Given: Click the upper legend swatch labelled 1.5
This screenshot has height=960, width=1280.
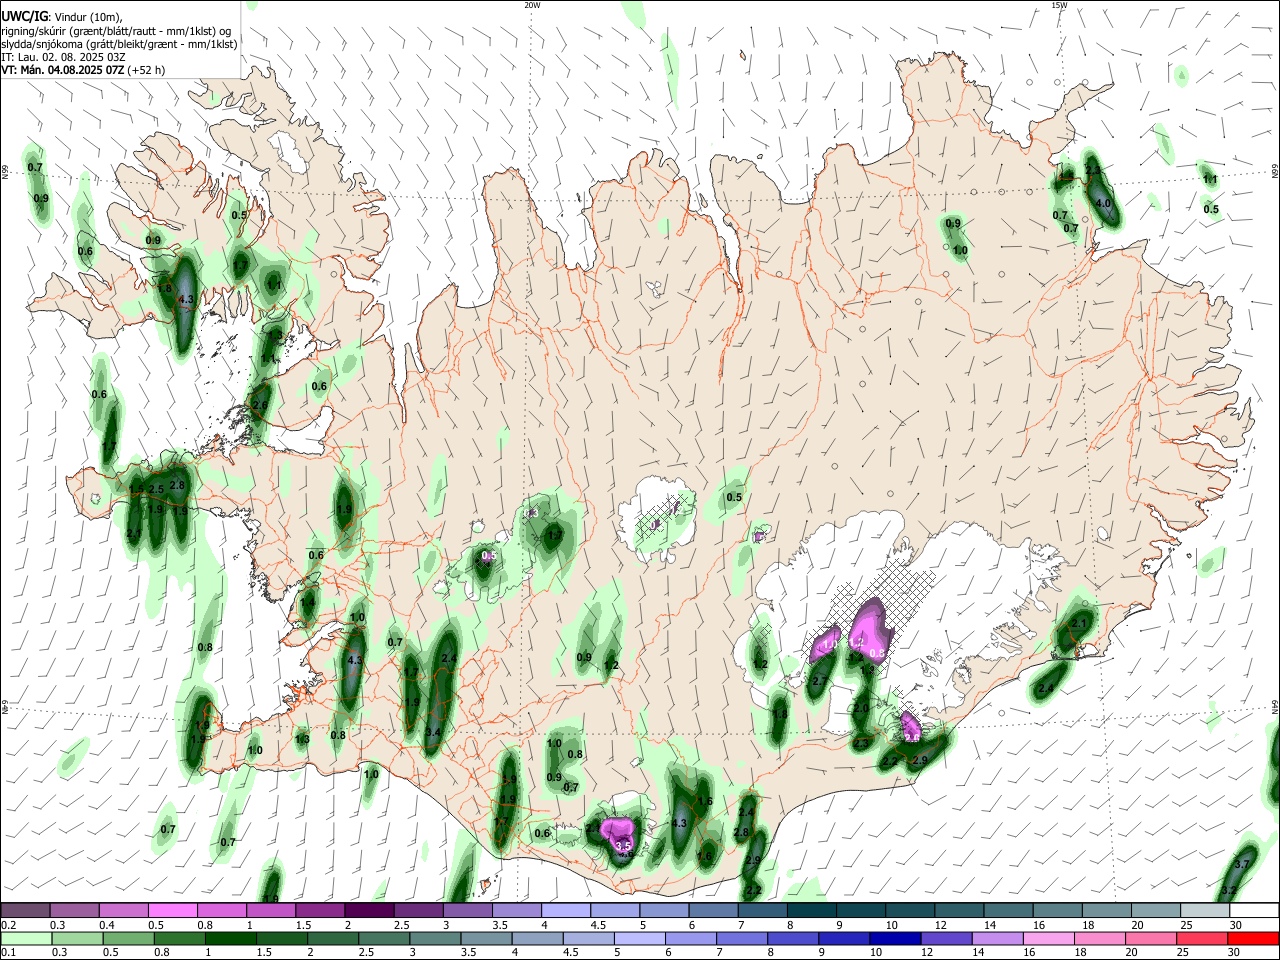Looking at the screenshot, I should tap(320, 911).
